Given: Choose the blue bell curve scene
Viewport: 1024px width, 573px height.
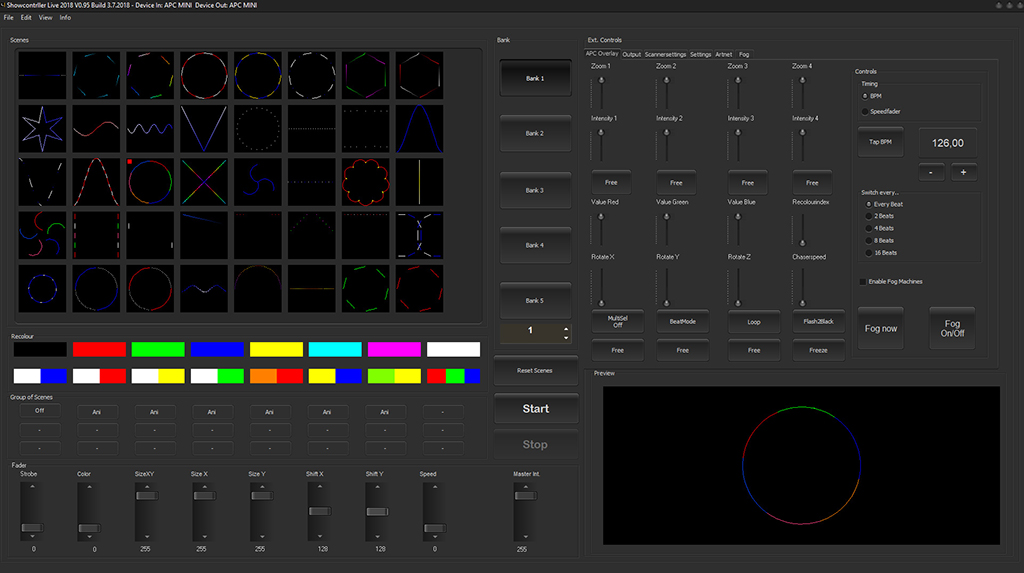Looking at the screenshot, I should tap(420, 129).
